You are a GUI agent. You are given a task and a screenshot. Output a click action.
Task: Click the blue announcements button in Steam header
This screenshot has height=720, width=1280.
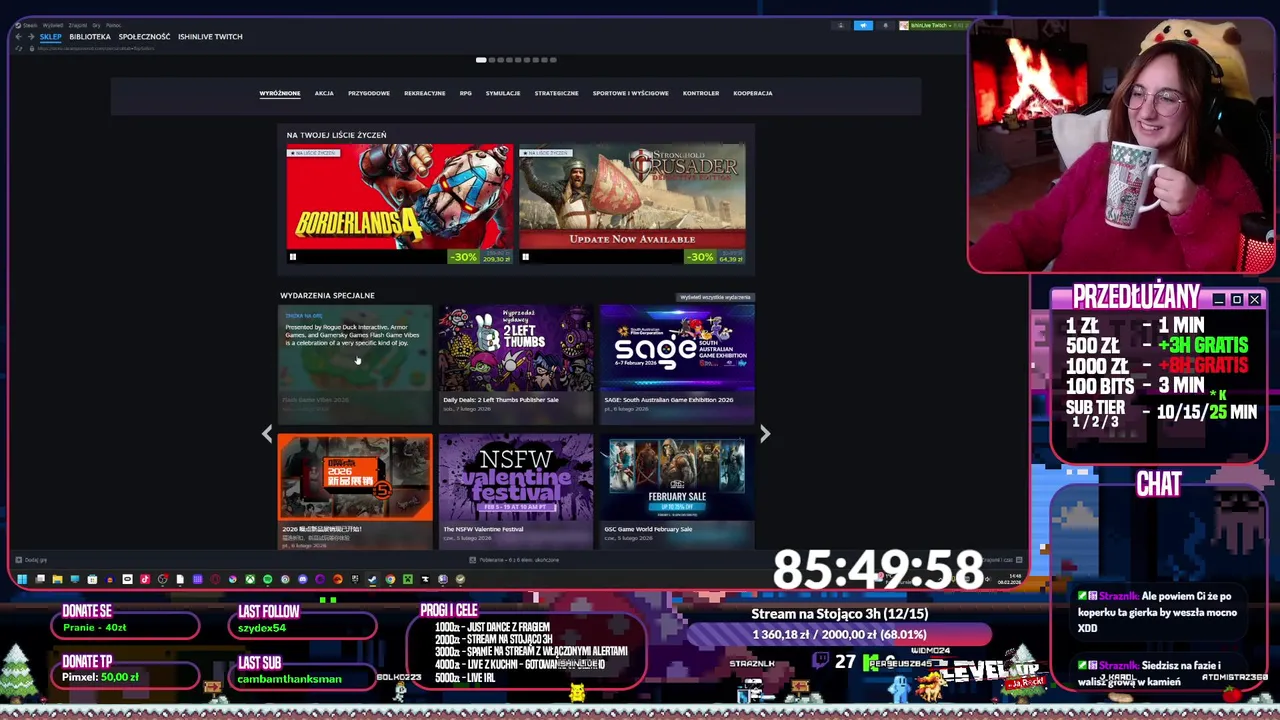[863, 26]
